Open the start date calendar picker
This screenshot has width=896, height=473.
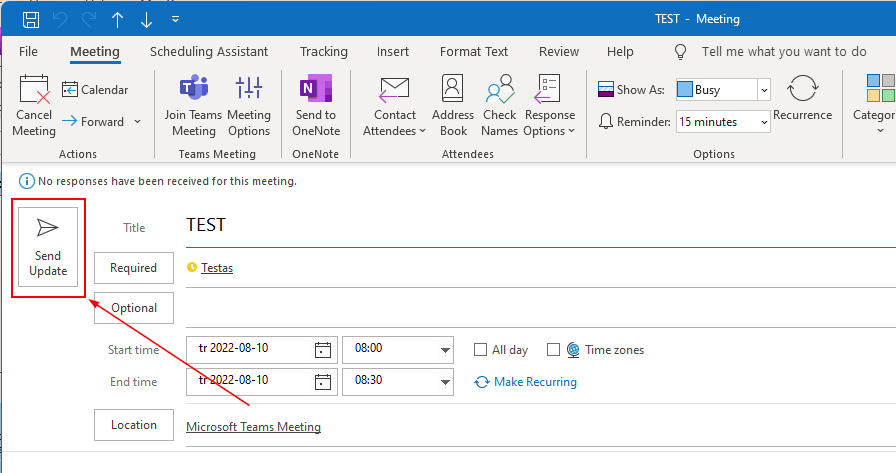[322, 350]
